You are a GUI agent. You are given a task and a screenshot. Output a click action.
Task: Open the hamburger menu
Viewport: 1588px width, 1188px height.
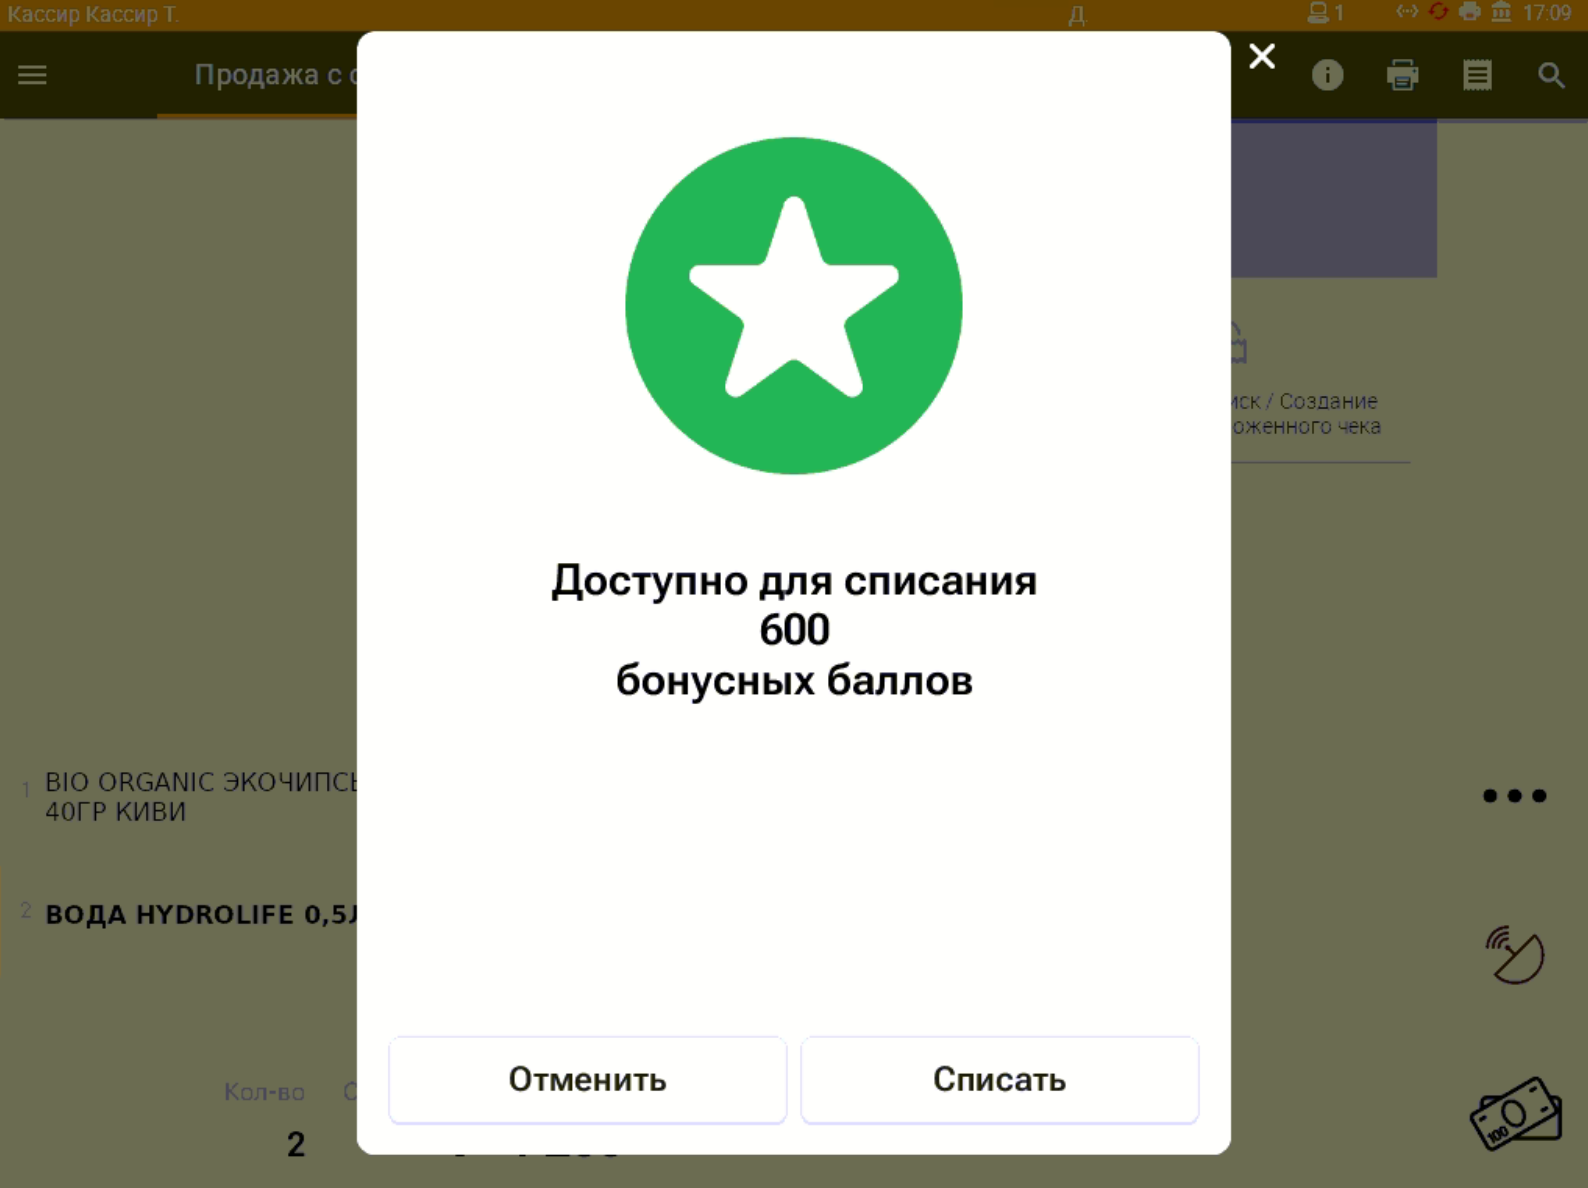point(32,75)
